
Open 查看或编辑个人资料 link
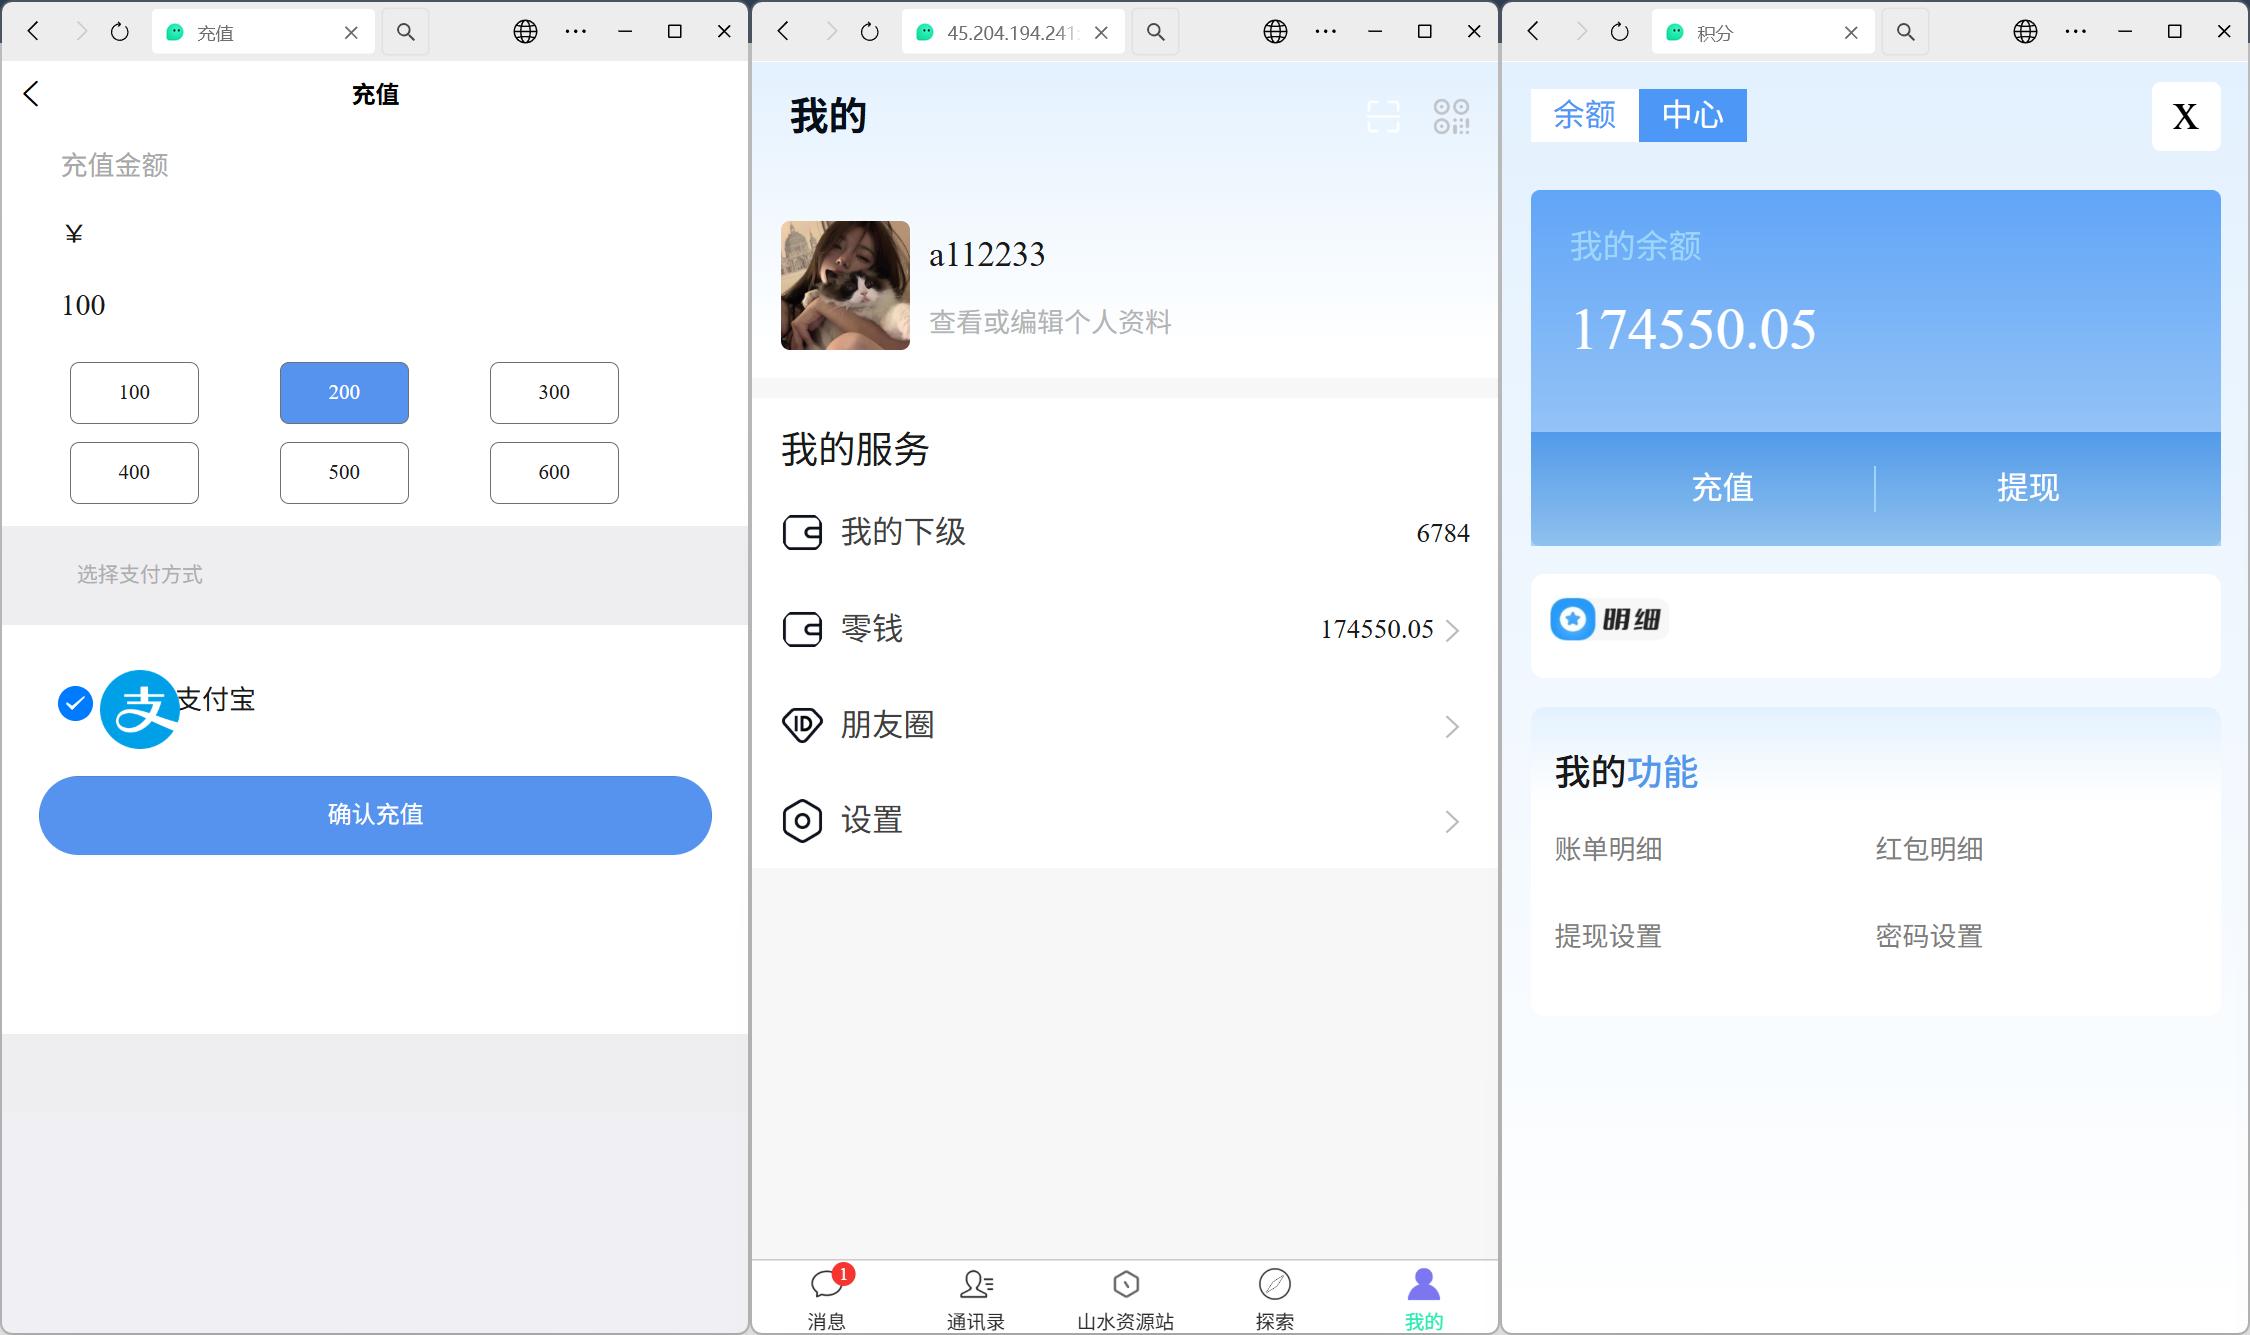[x=1050, y=322]
